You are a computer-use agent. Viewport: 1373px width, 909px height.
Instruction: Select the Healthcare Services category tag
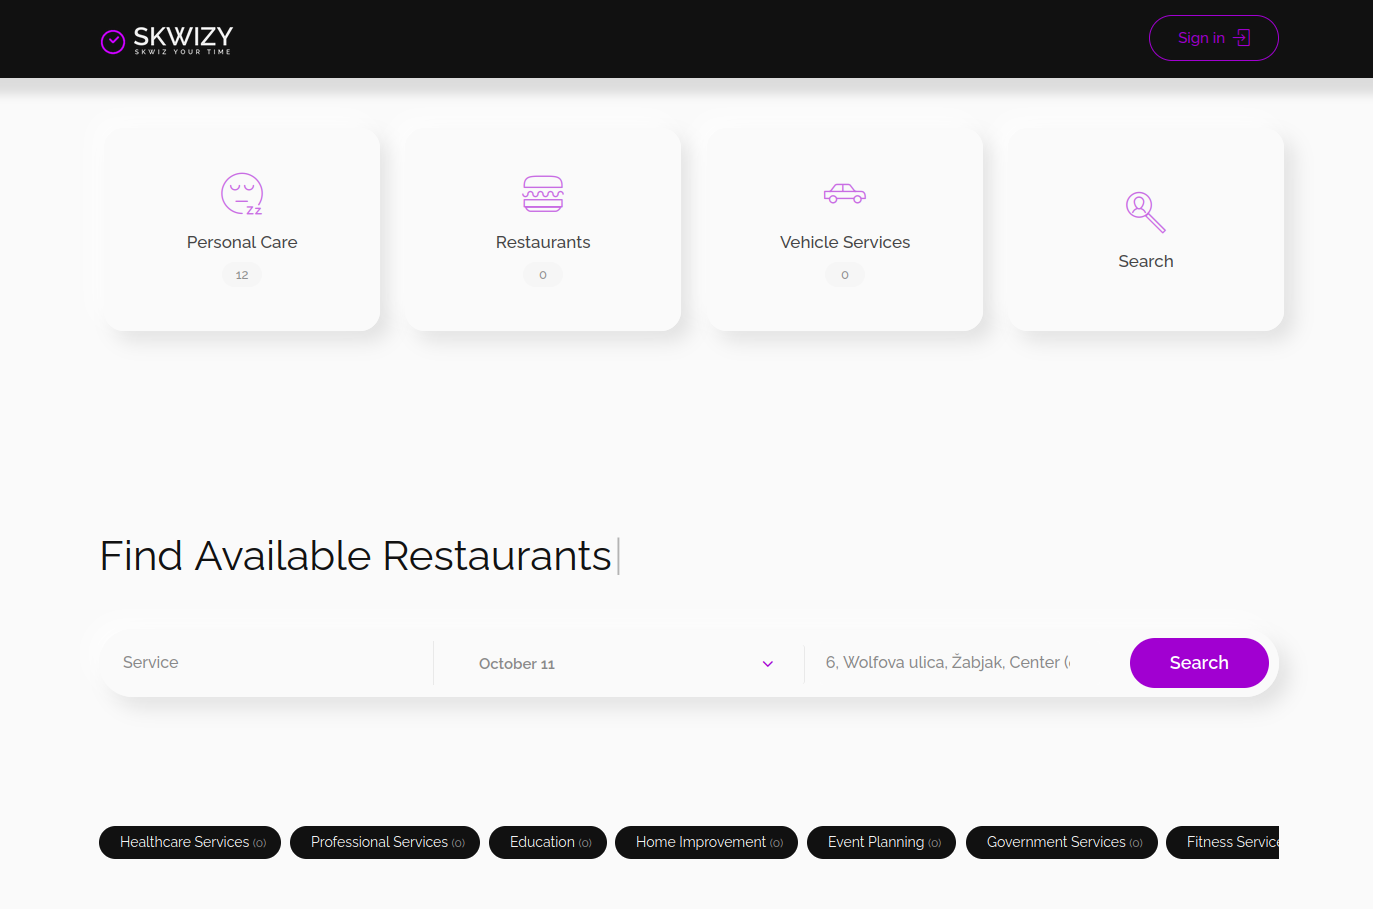pos(190,842)
